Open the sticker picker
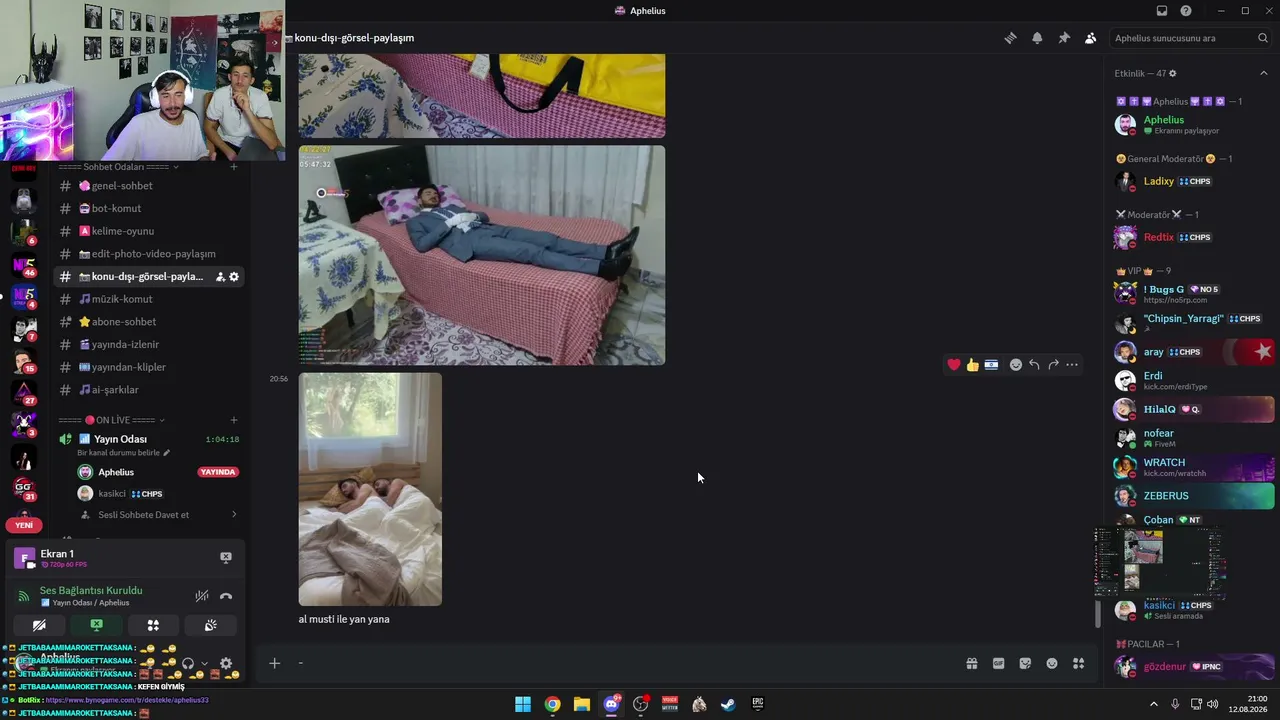Viewport: 1280px width, 720px height. click(1025, 663)
